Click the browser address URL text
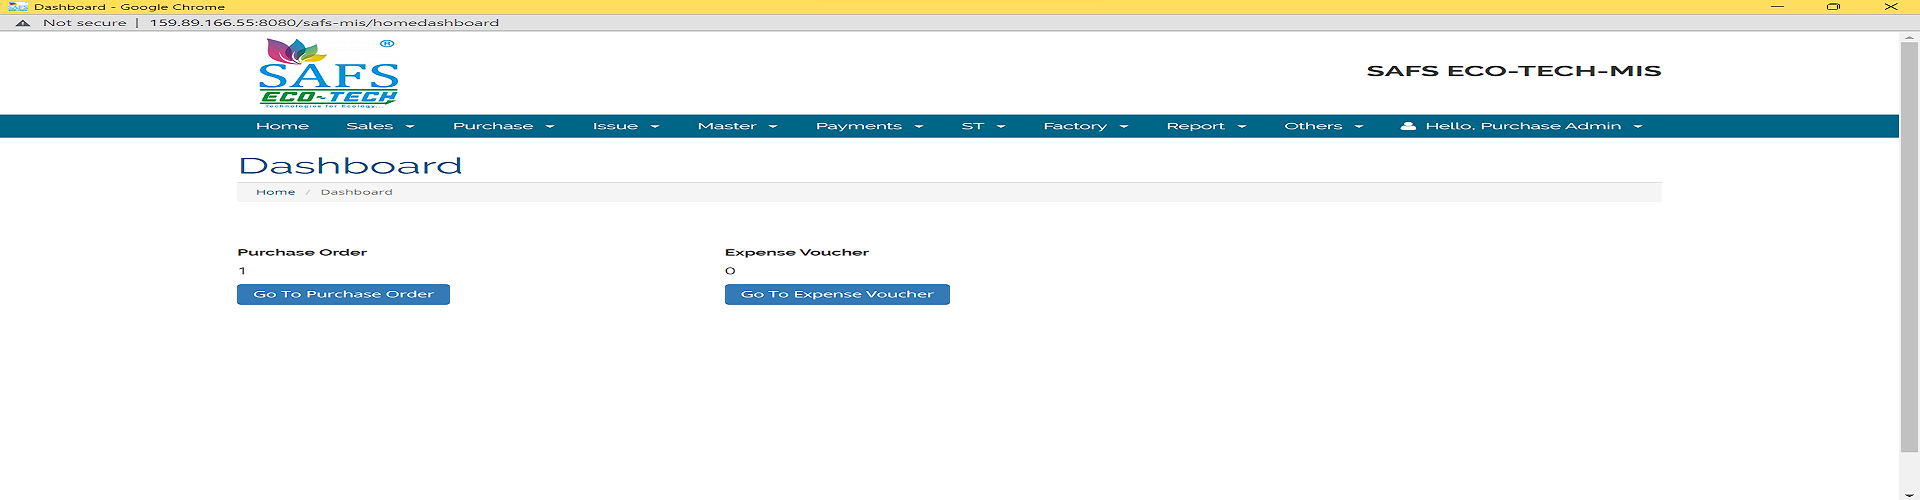The width and height of the screenshot is (1920, 500). (x=324, y=23)
